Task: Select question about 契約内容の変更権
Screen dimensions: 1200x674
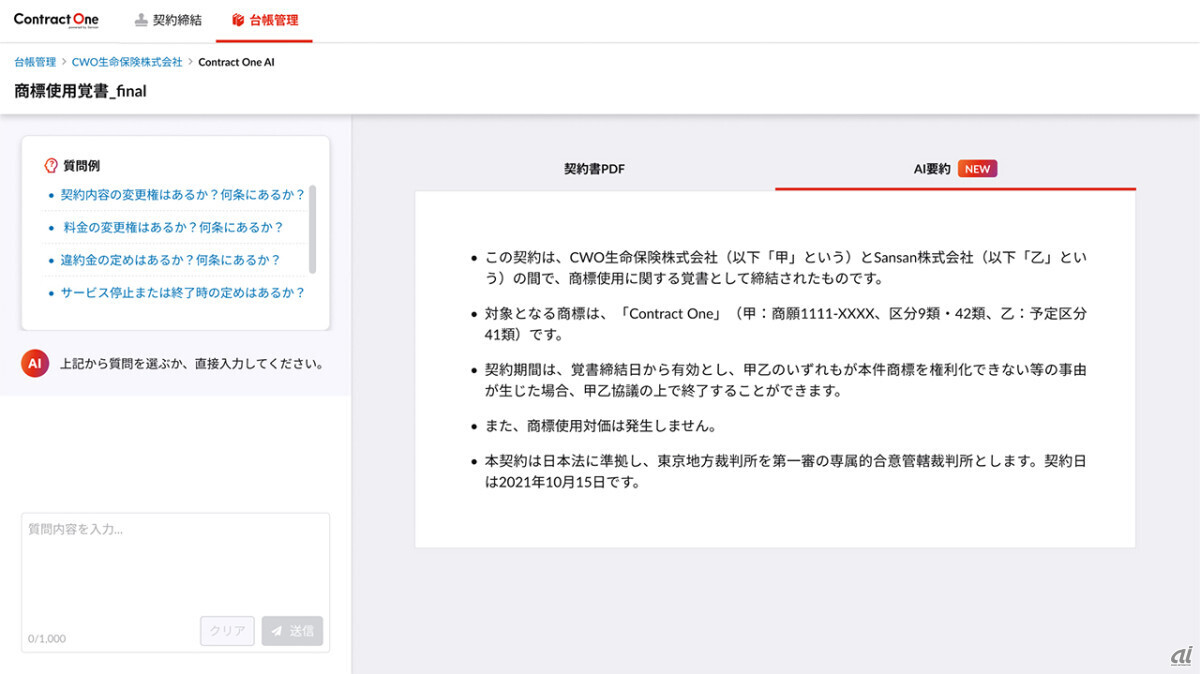Action: click(x=182, y=194)
